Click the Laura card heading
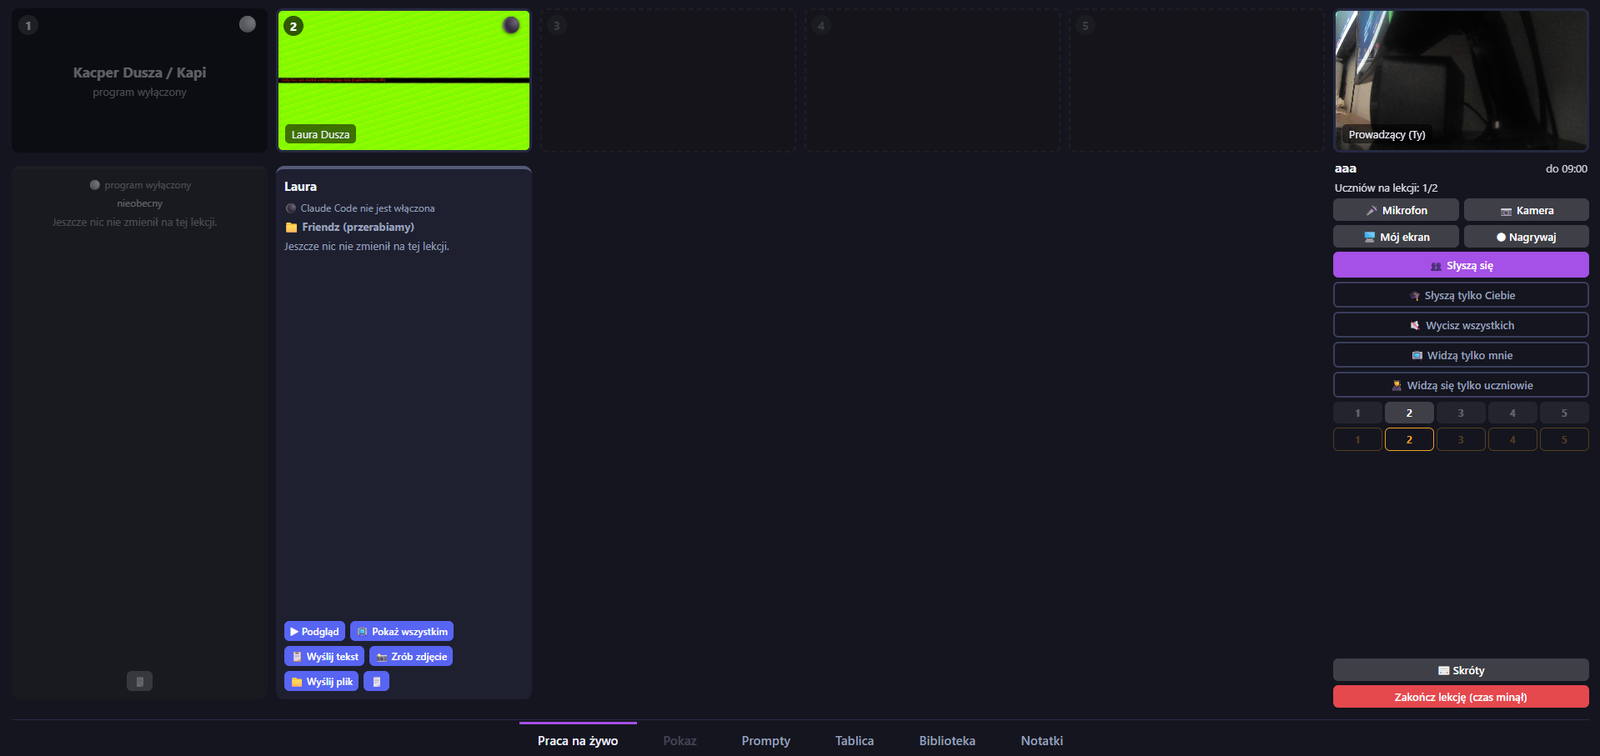1600x756 pixels. click(x=300, y=186)
